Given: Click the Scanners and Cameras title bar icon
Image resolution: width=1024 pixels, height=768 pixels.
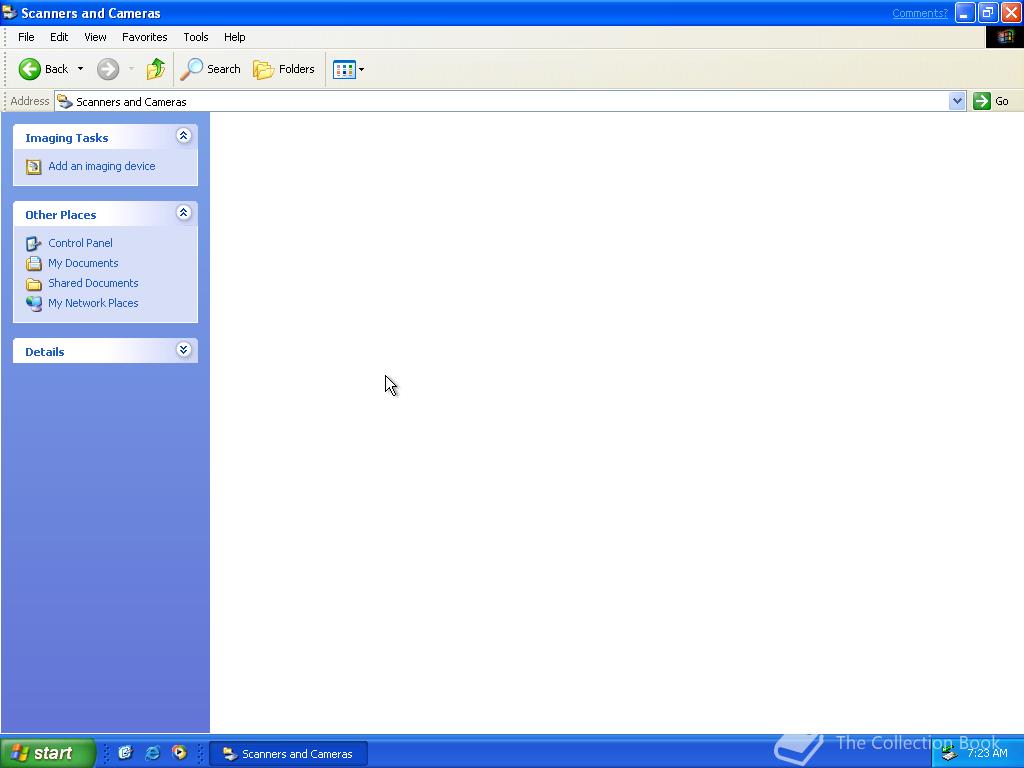Looking at the screenshot, I should pyautogui.click(x=9, y=12).
